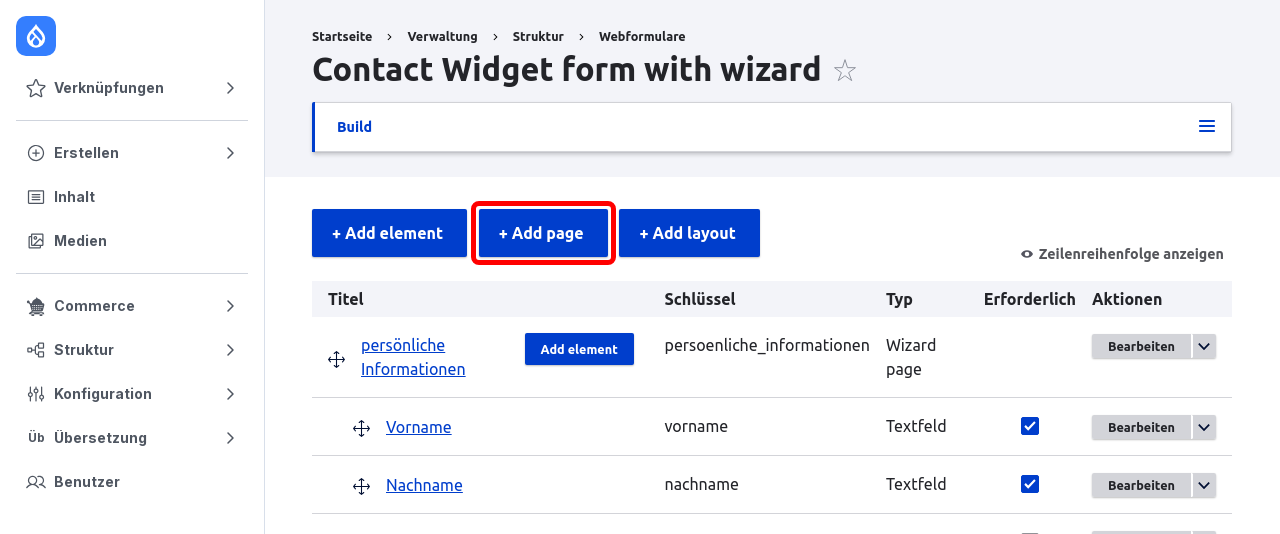Uncheck the Erforderlich checkbox for Nachname
The height and width of the screenshot is (534, 1280).
pyautogui.click(x=1030, y=484)
